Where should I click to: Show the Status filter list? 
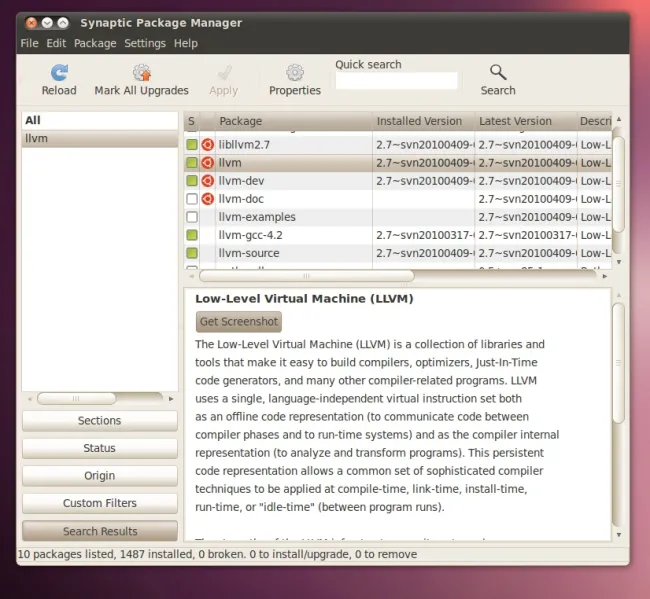(99, 448)
